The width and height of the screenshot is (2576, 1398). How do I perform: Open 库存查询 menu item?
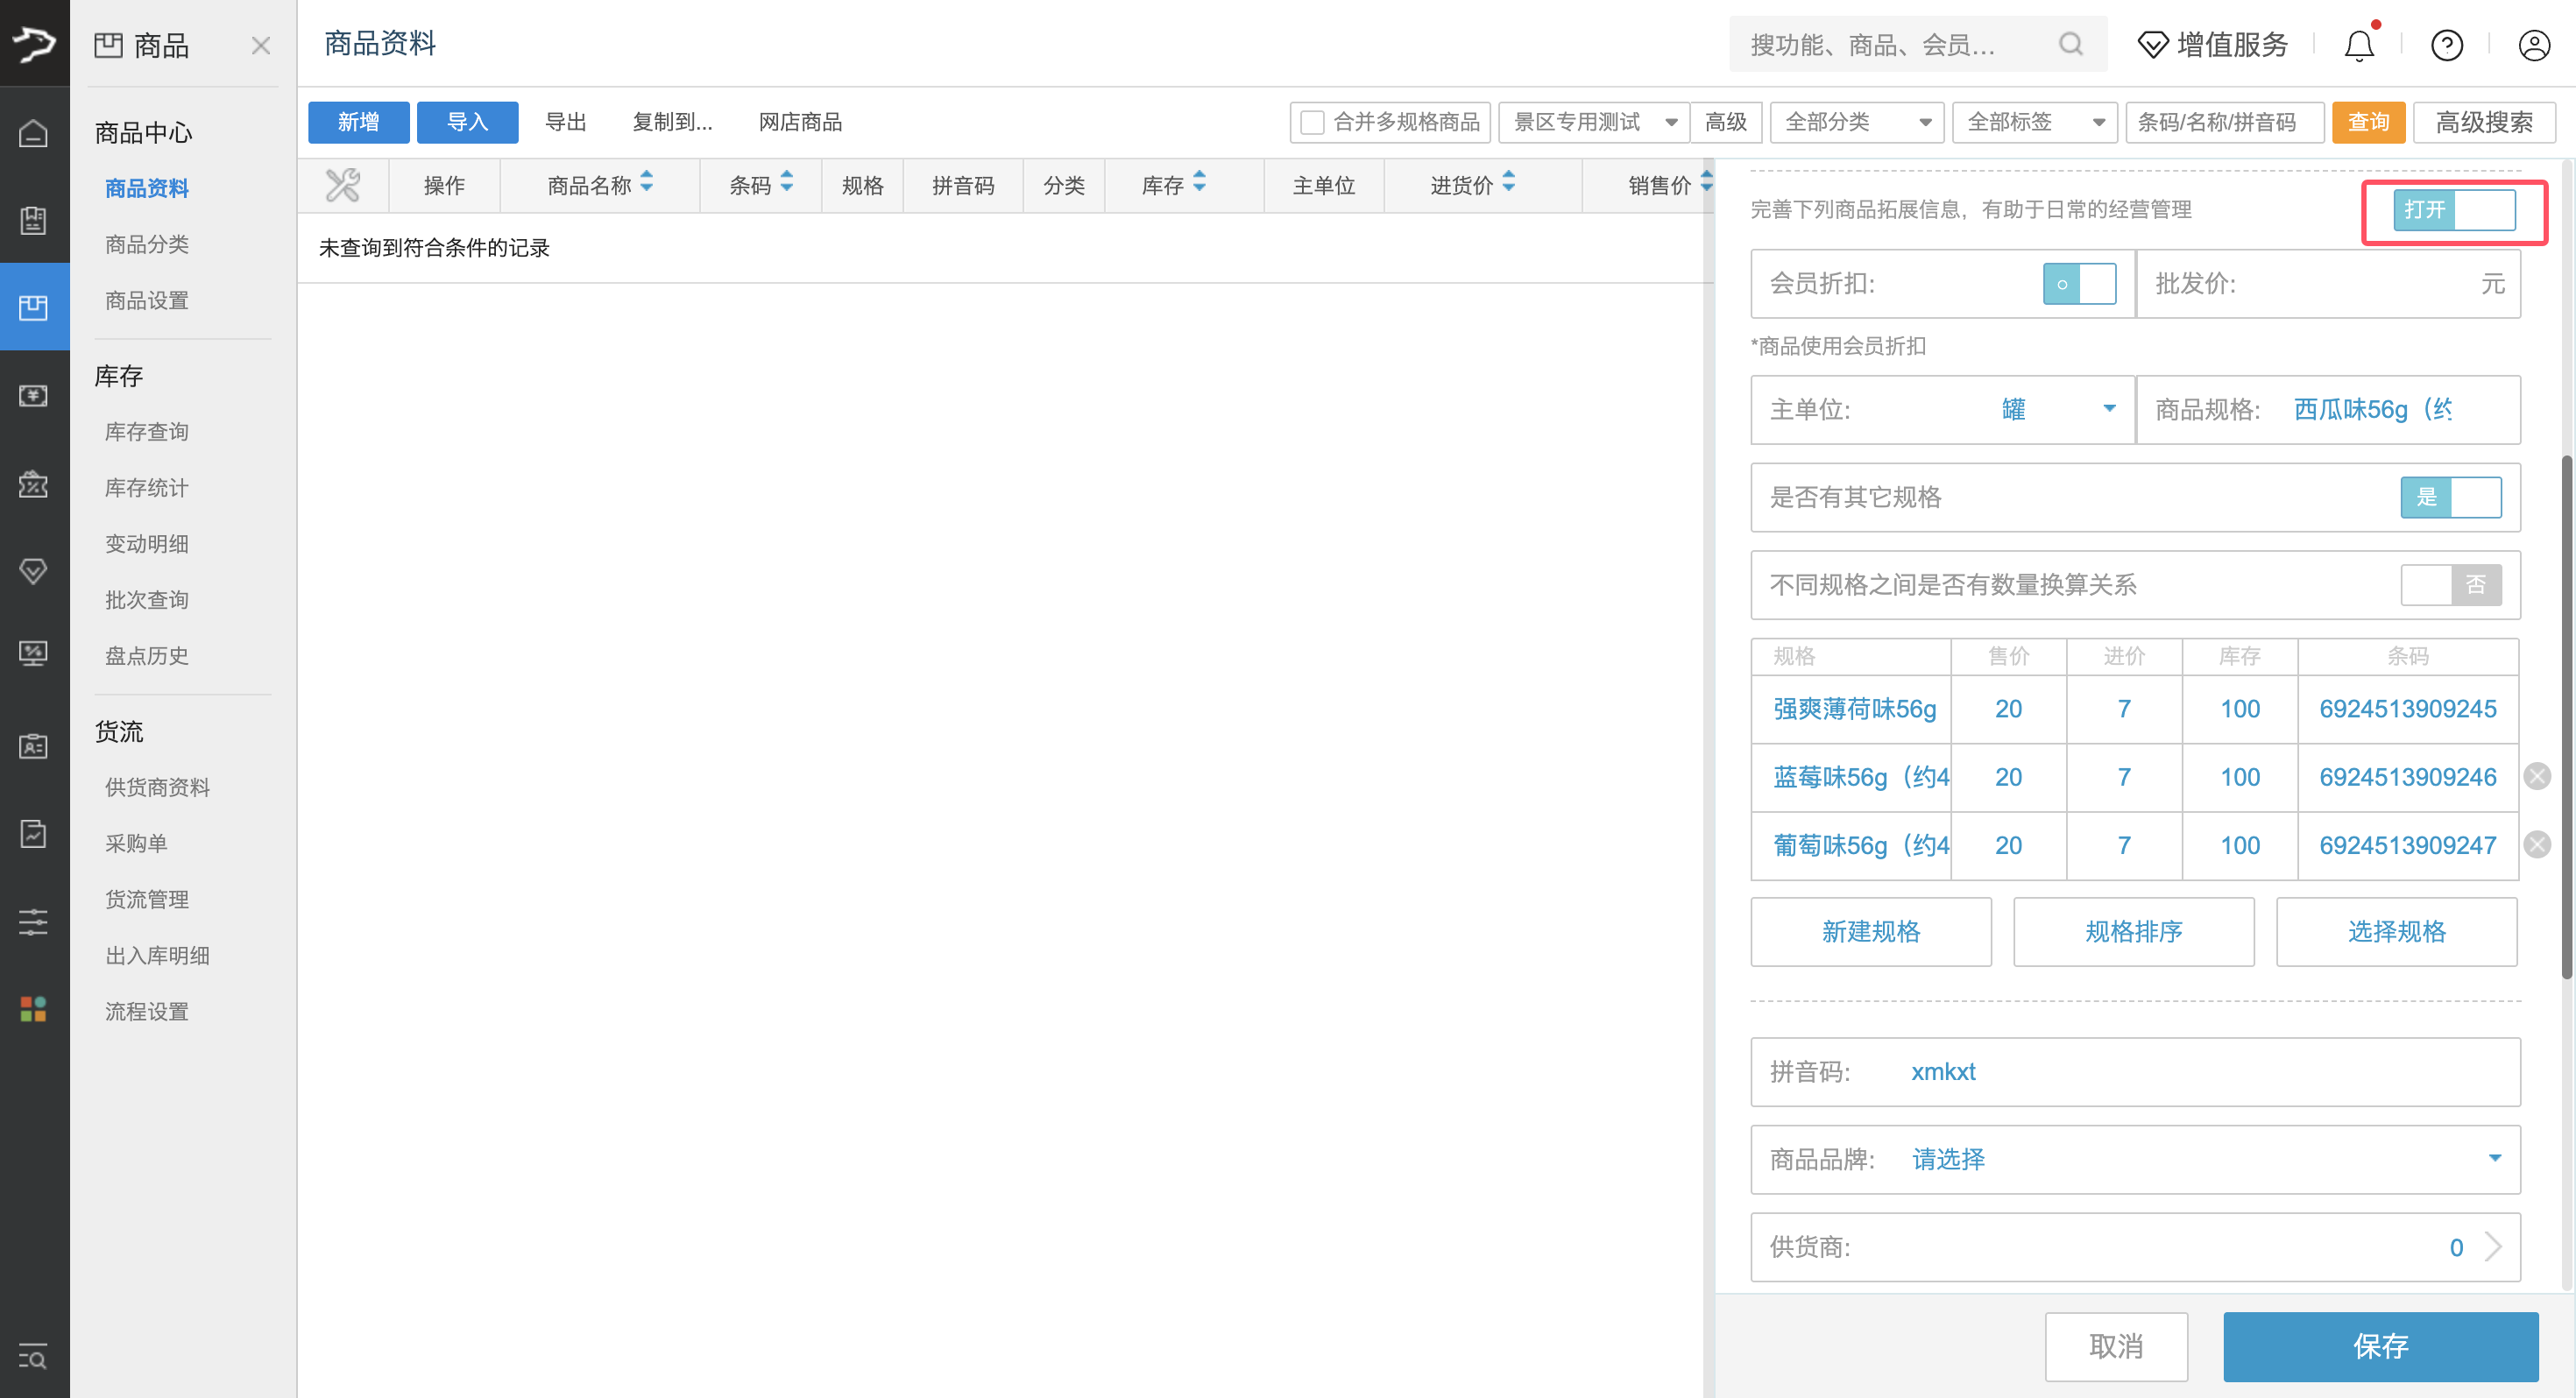coord(147,432)
